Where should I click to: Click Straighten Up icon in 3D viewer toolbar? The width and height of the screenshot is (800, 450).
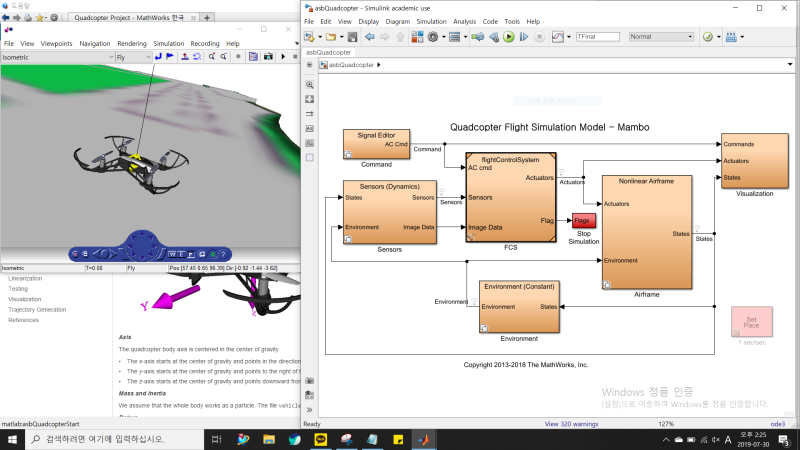185,57
